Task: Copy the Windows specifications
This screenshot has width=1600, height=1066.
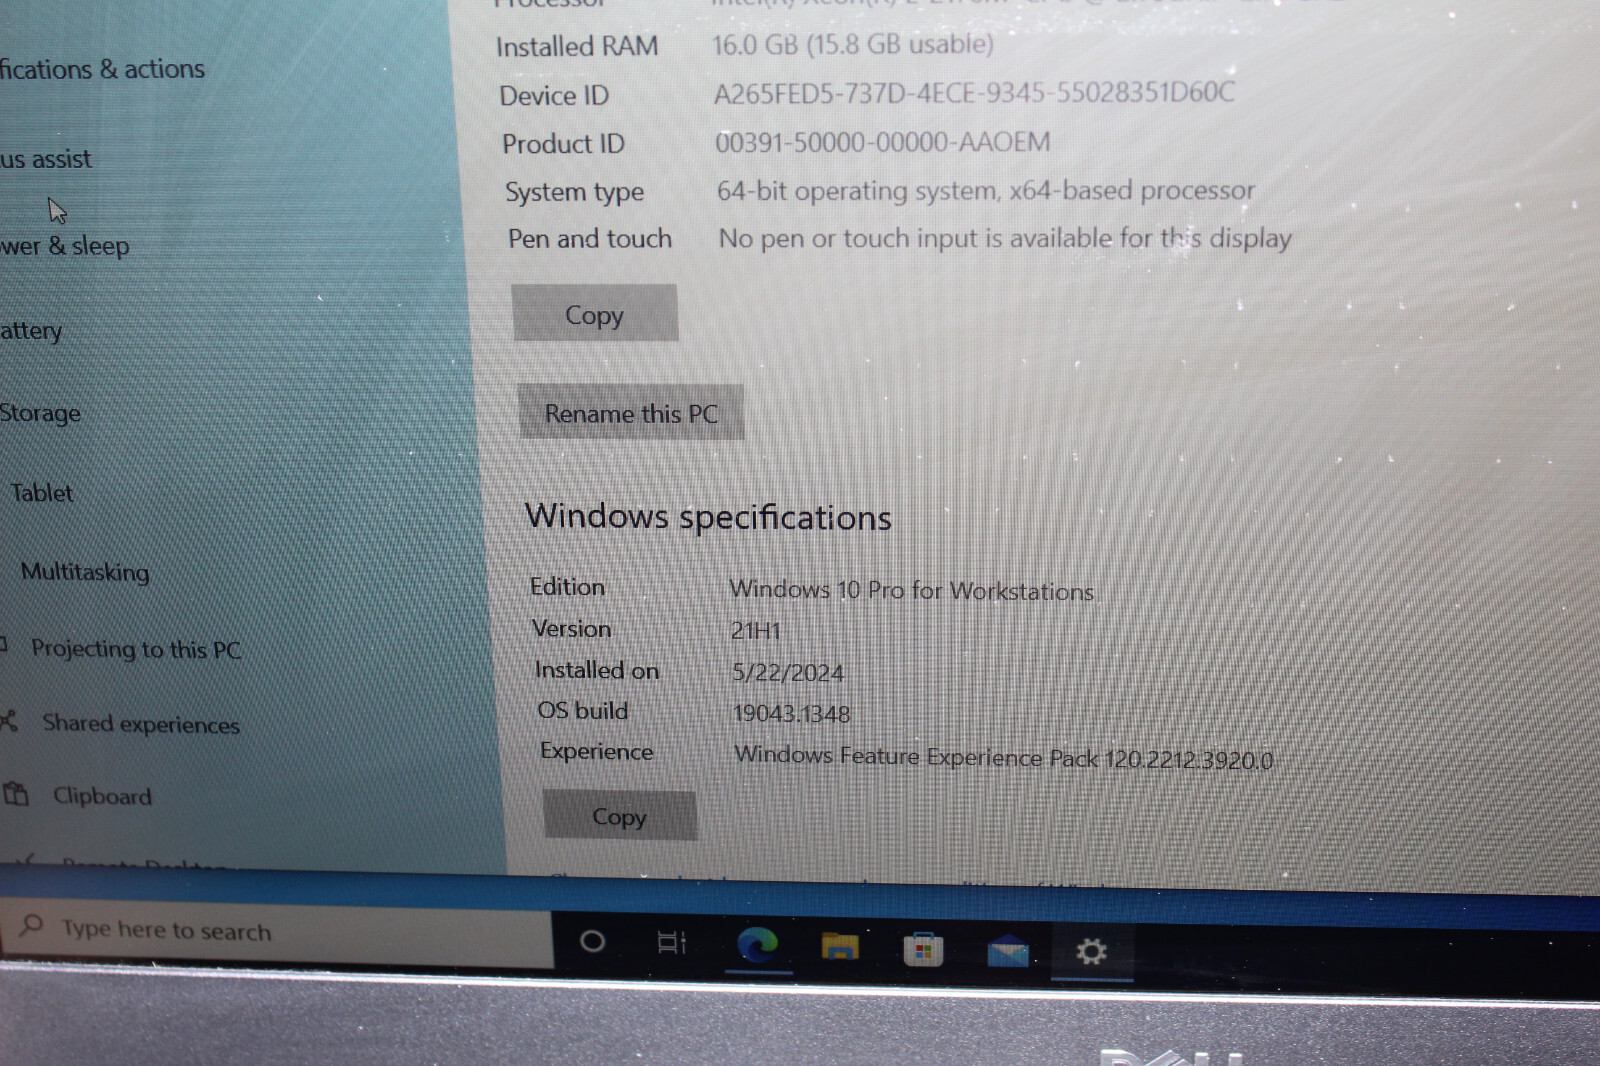Action: point(620,816)
